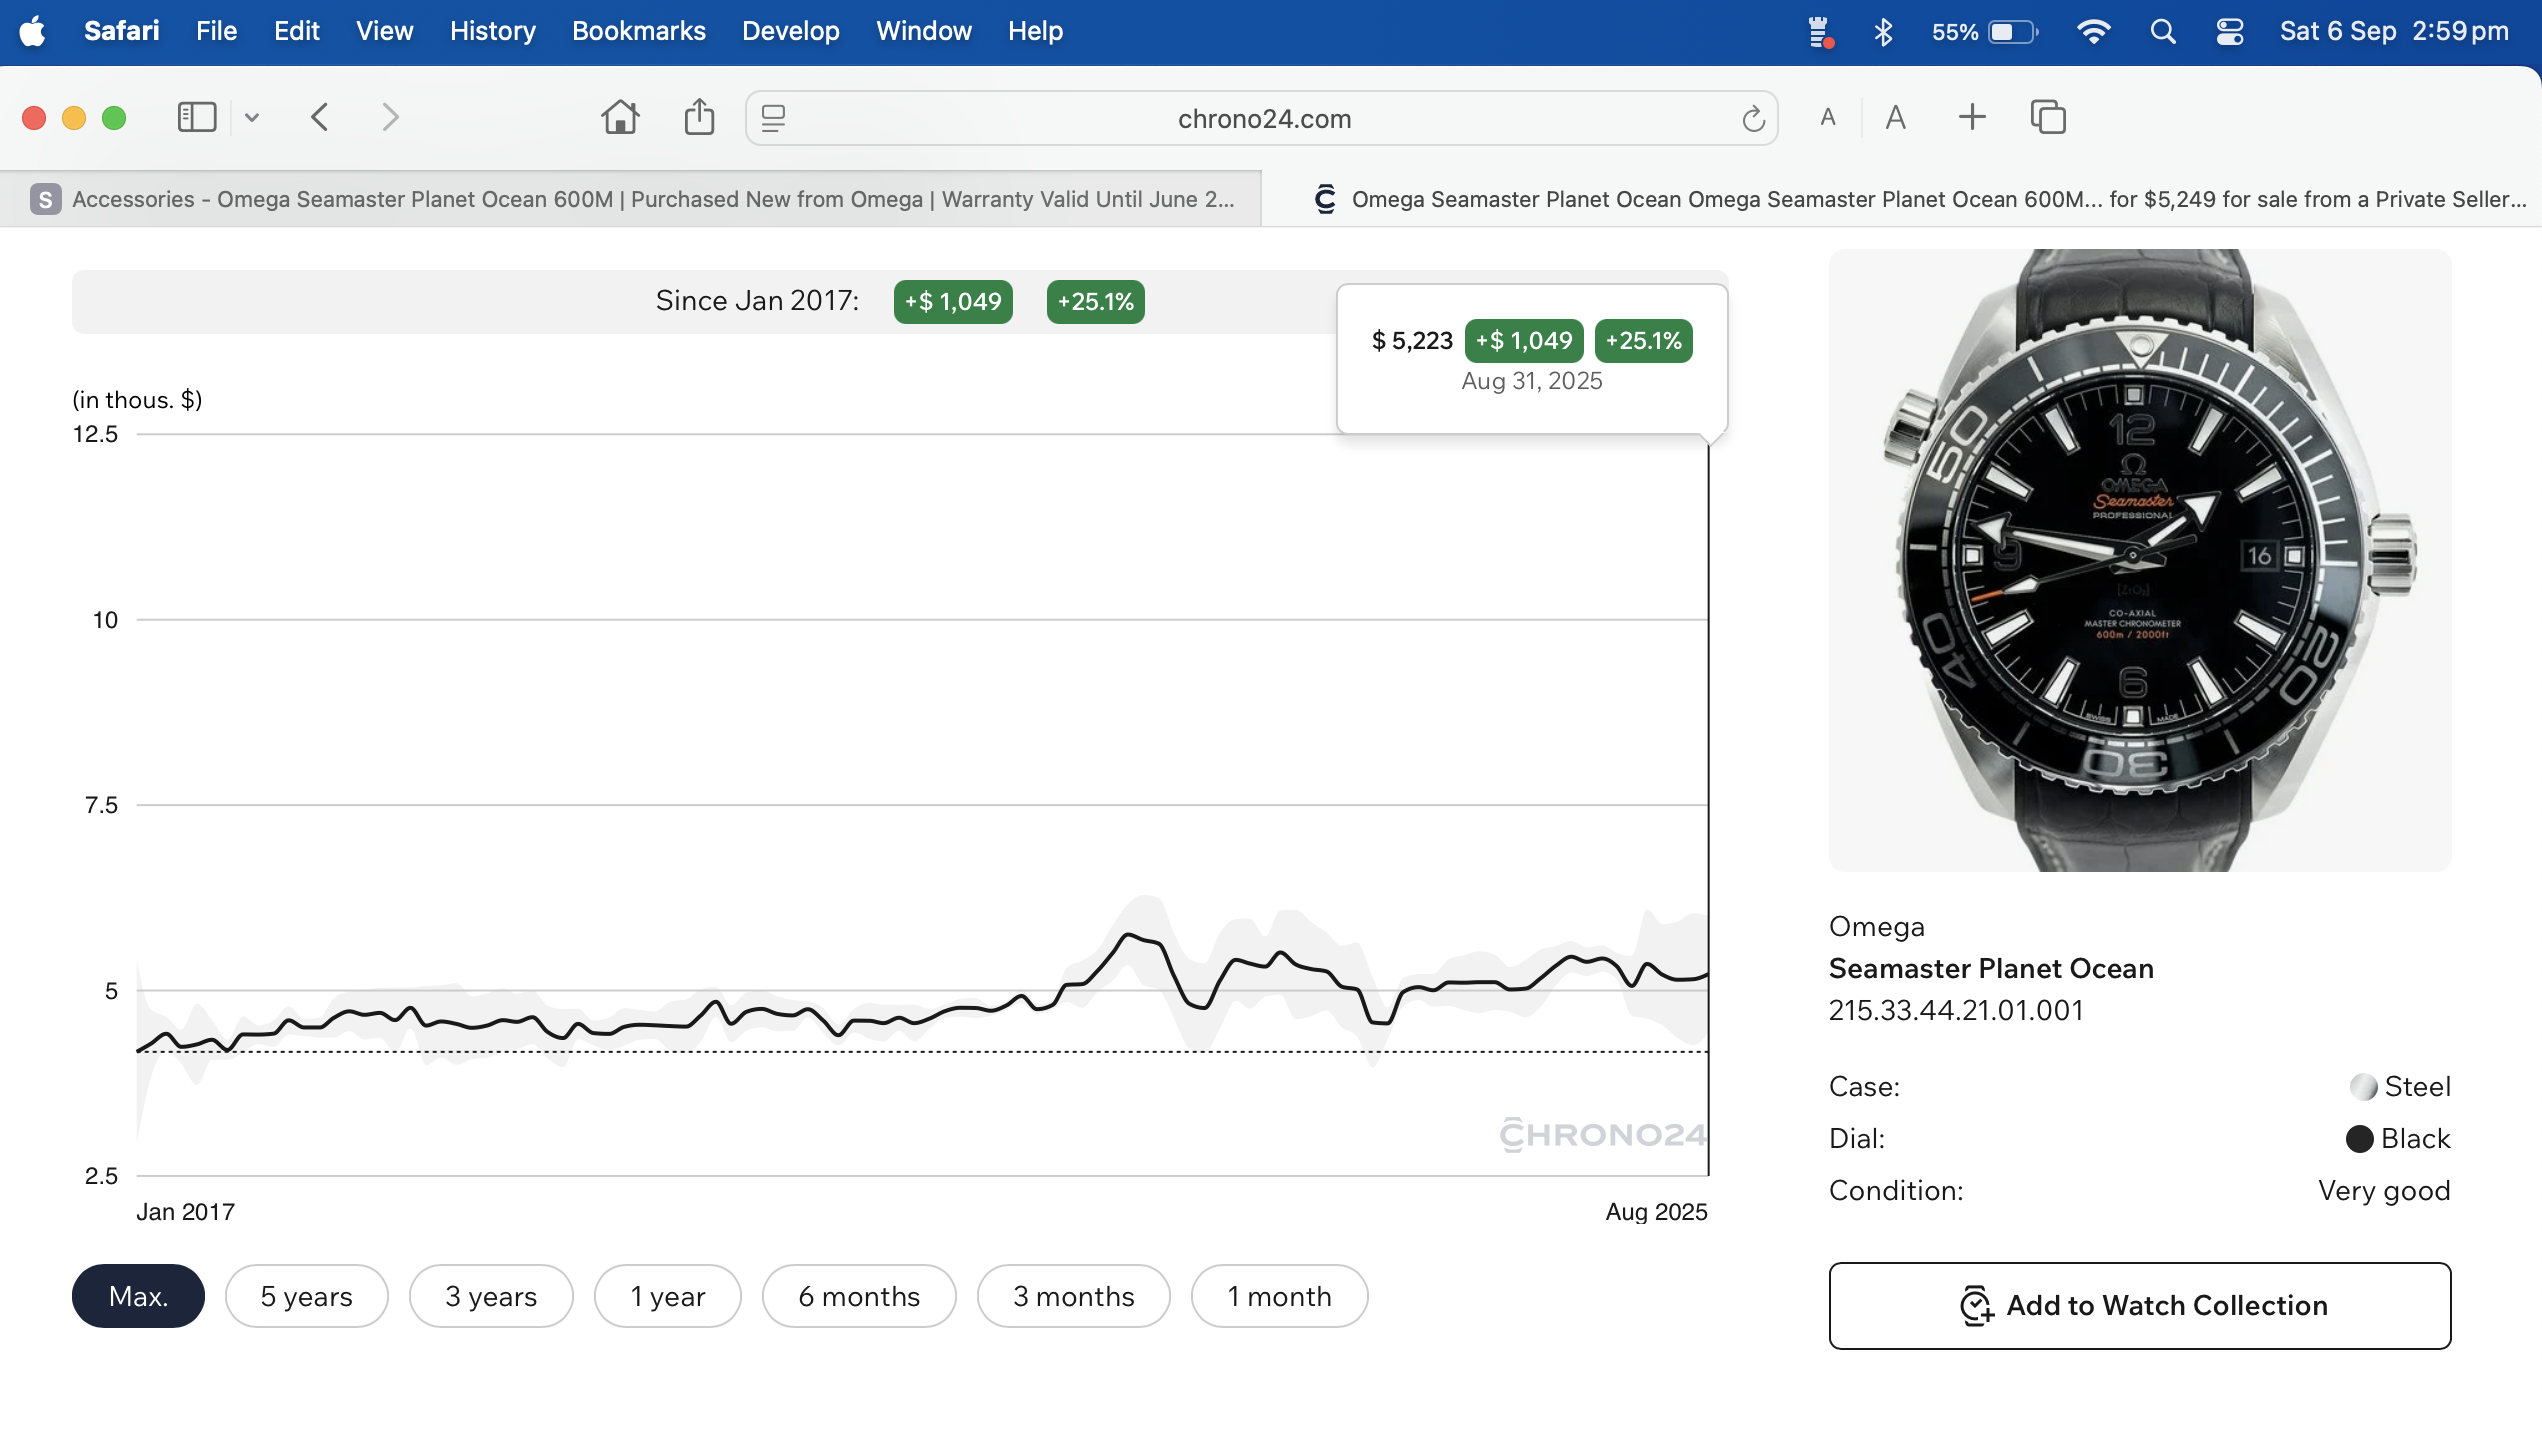
Task: Check the battery status icon
Action: tap(2012, 32)
